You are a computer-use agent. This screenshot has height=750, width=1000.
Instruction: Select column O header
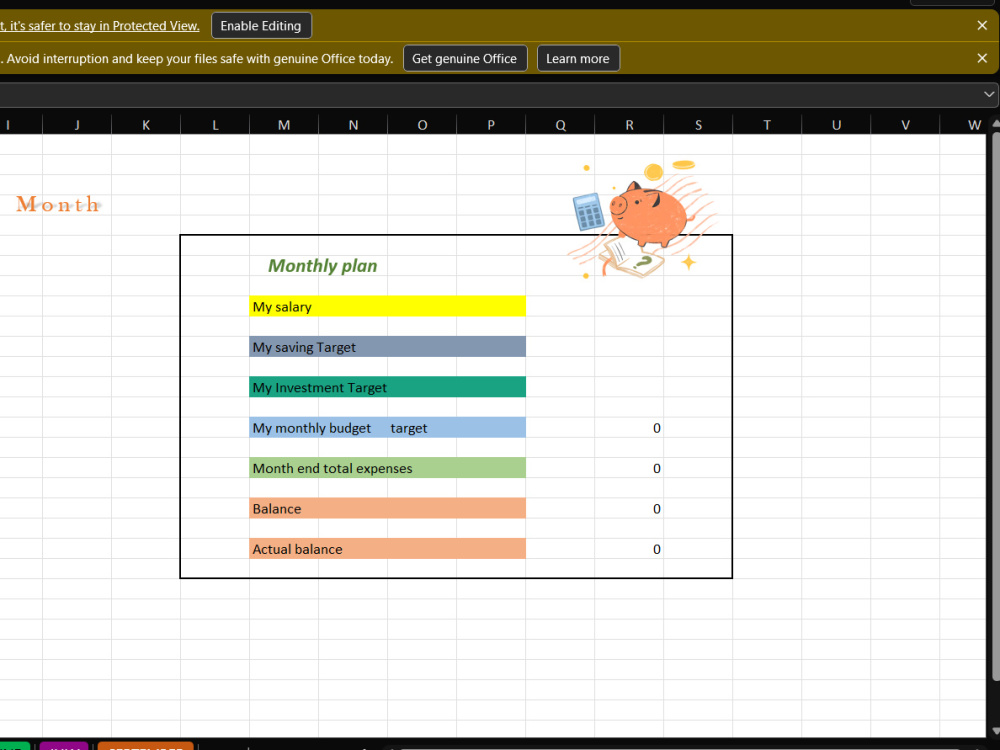pyautogui.click(x=422, y=125)
